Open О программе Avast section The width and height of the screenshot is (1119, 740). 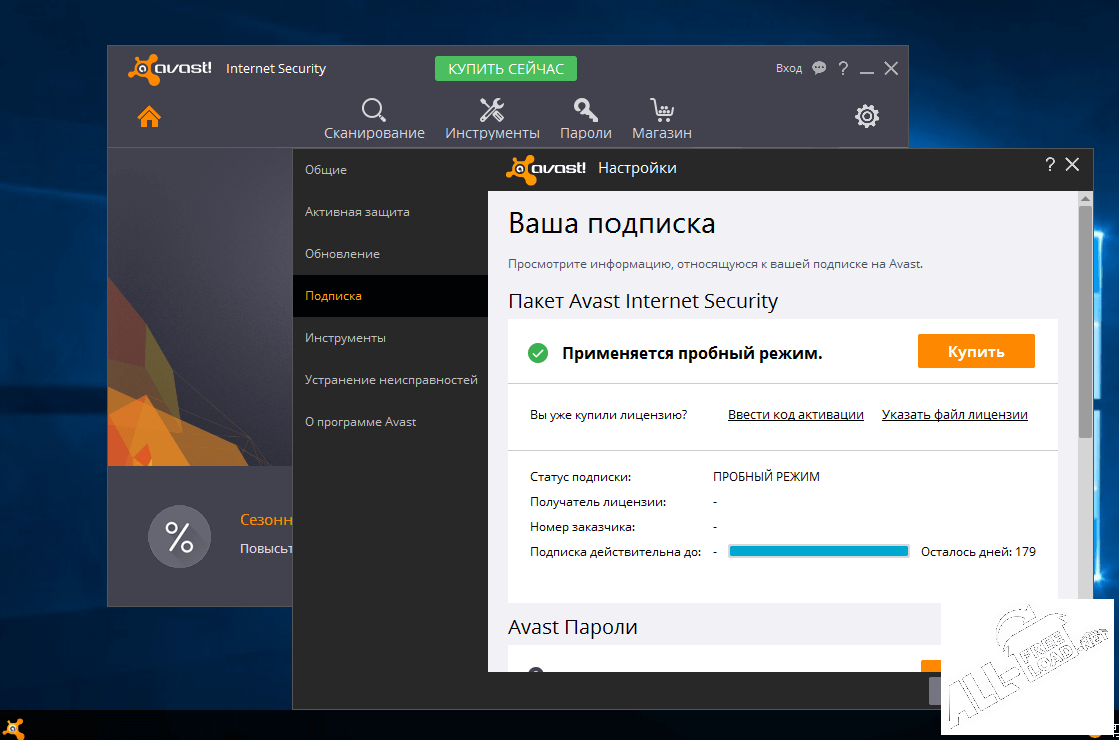pyautogui.click(x=360, y=422)
